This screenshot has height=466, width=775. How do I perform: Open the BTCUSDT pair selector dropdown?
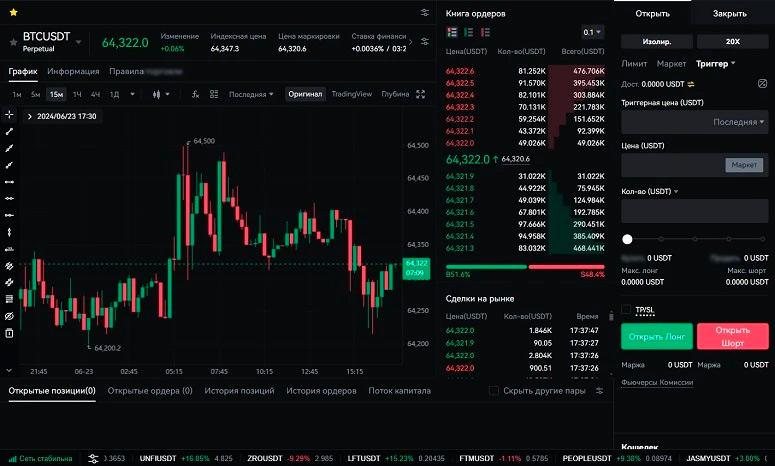78,37
